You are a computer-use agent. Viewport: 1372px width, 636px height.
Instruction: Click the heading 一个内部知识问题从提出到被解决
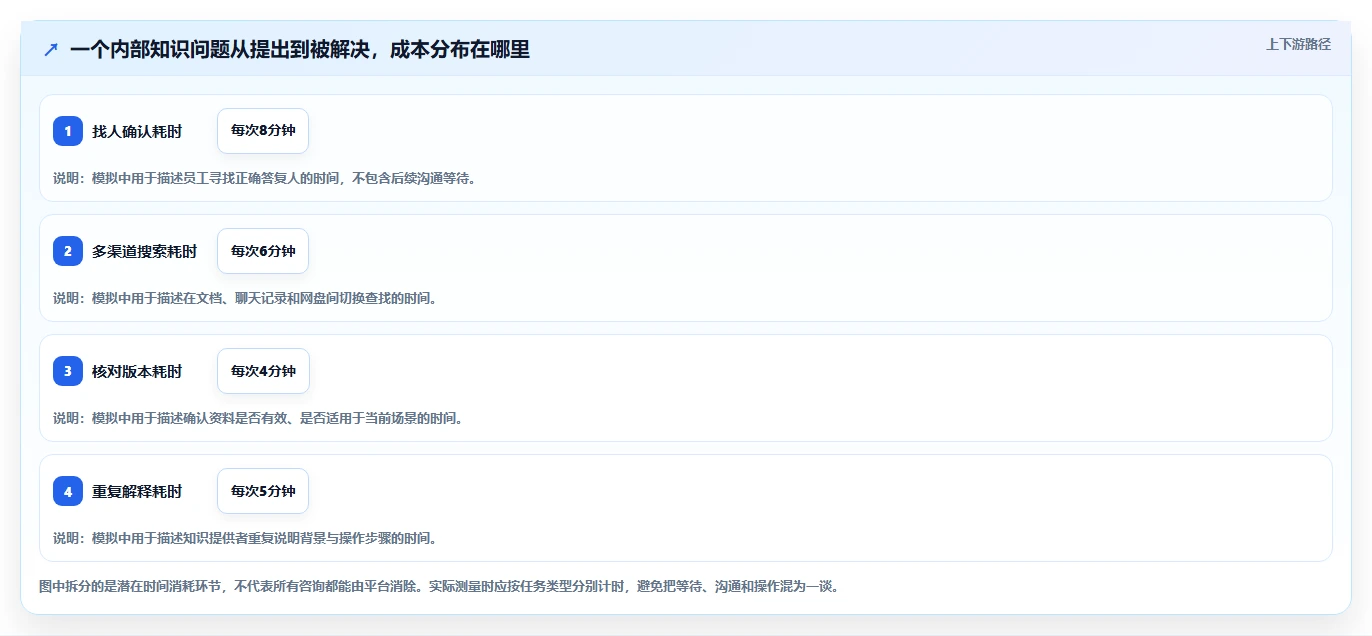300,49
